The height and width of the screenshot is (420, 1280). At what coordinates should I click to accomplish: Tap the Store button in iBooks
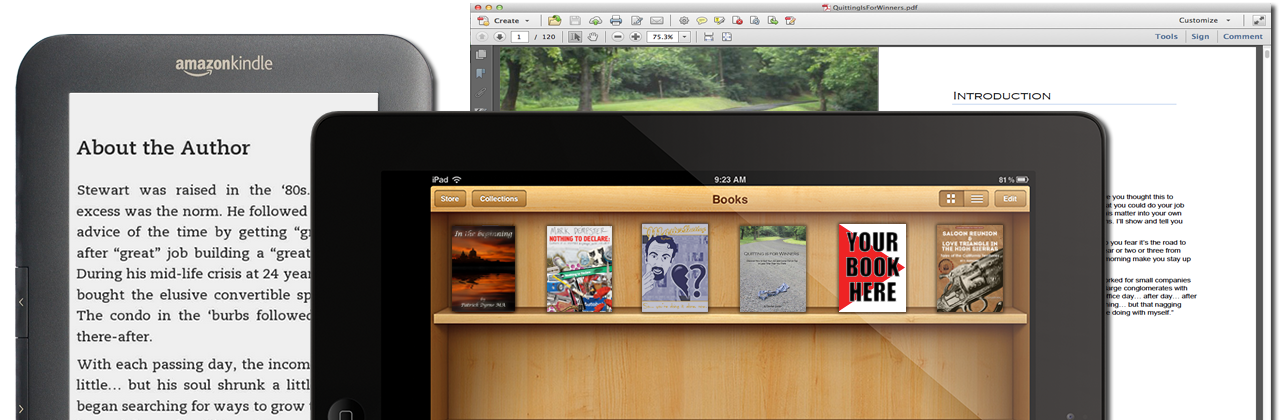tap(449, 199)
